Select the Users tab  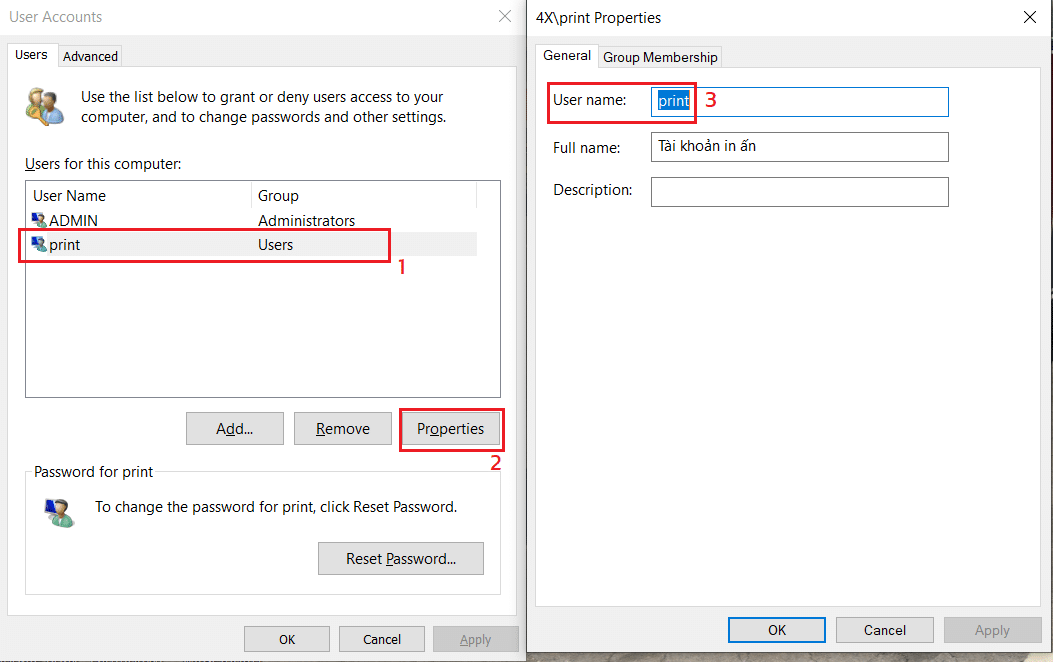click(31, 55)
